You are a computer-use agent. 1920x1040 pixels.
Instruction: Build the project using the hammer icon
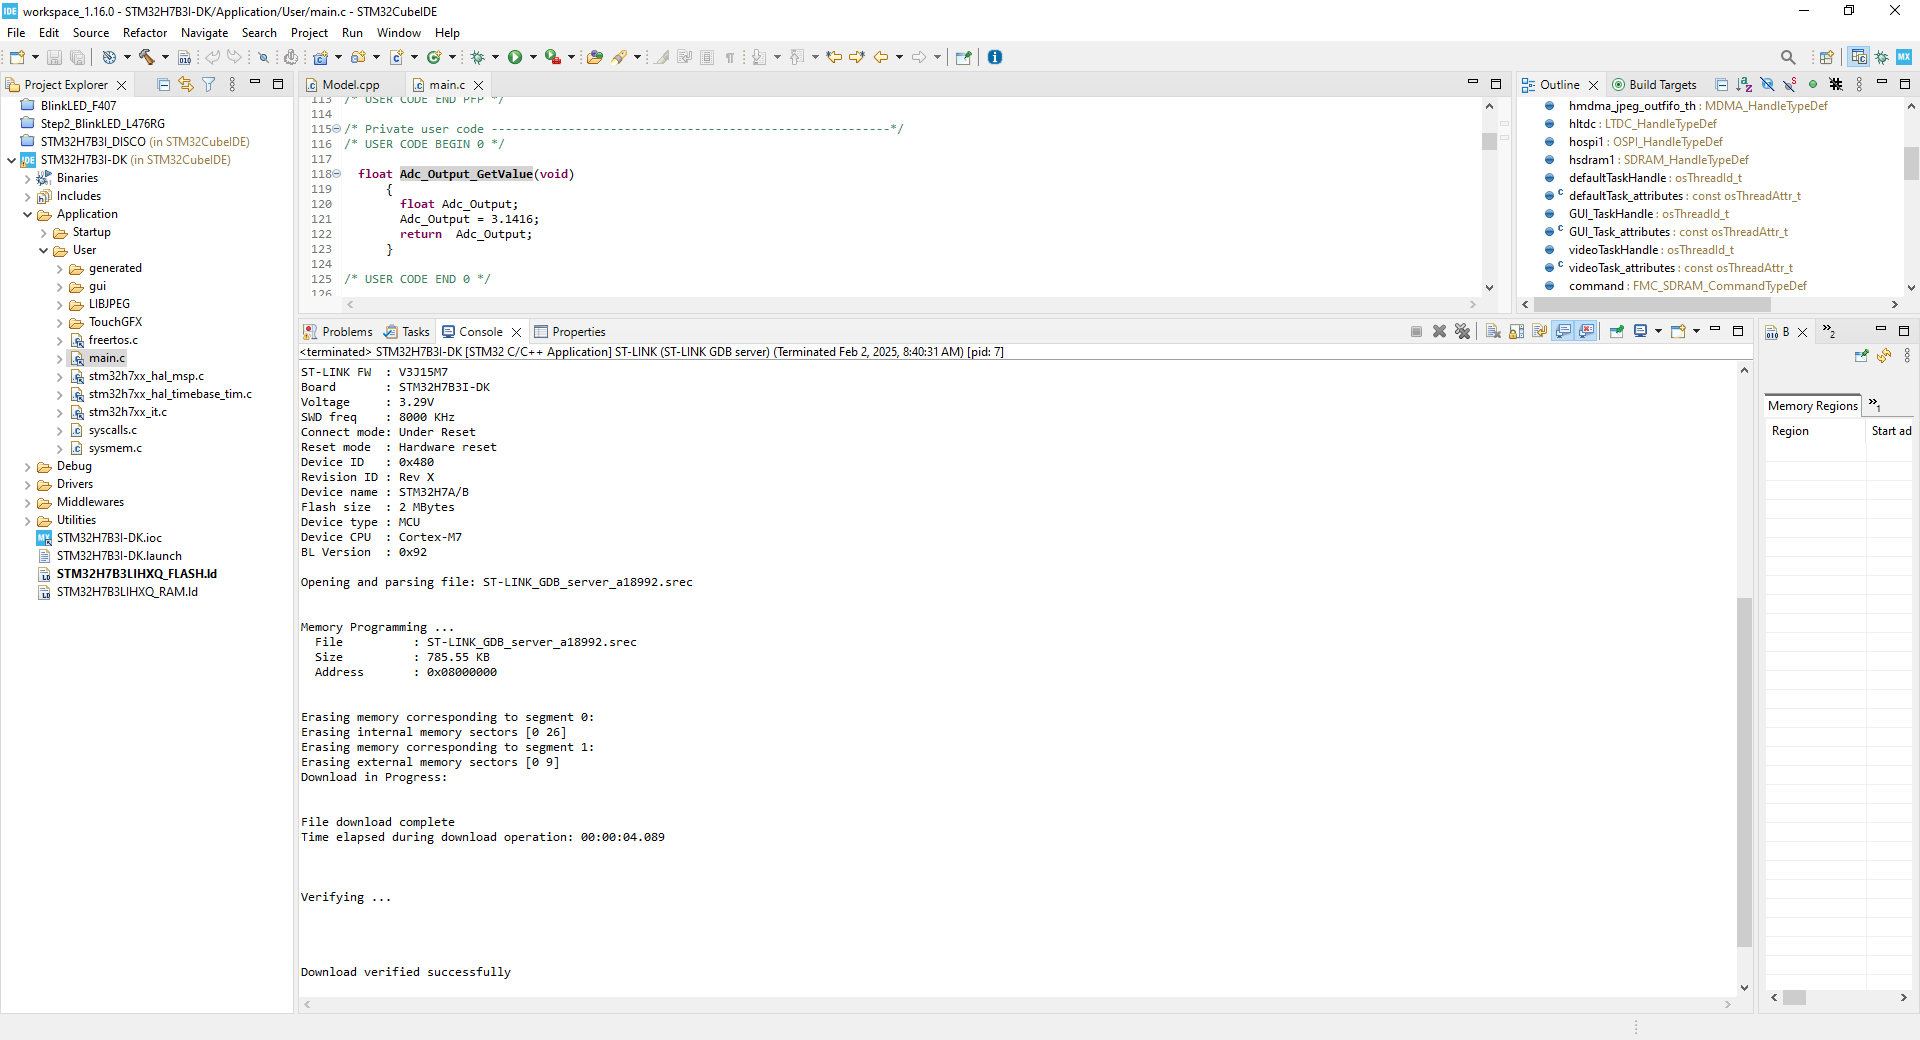pyautogui.click(x=146, y=58)
